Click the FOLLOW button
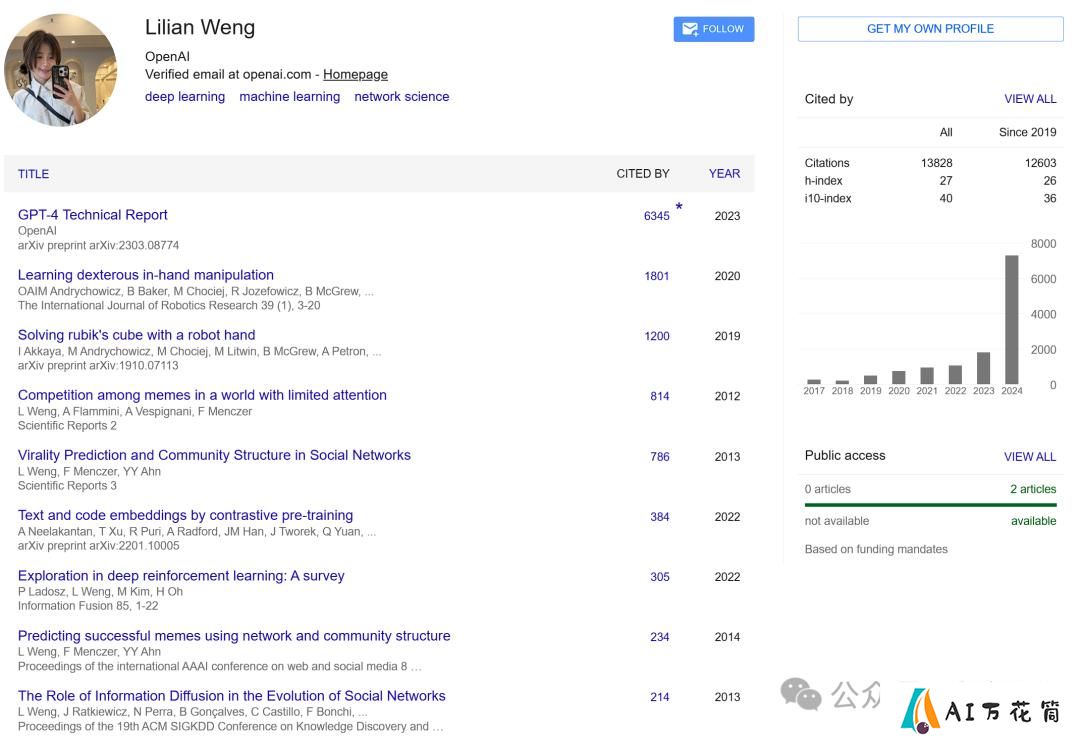 pos(714,29)
